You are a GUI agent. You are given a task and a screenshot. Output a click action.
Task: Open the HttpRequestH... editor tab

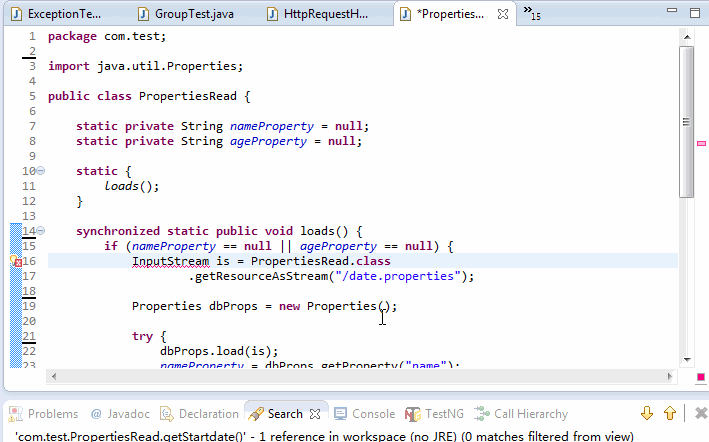tap(317, 14)
